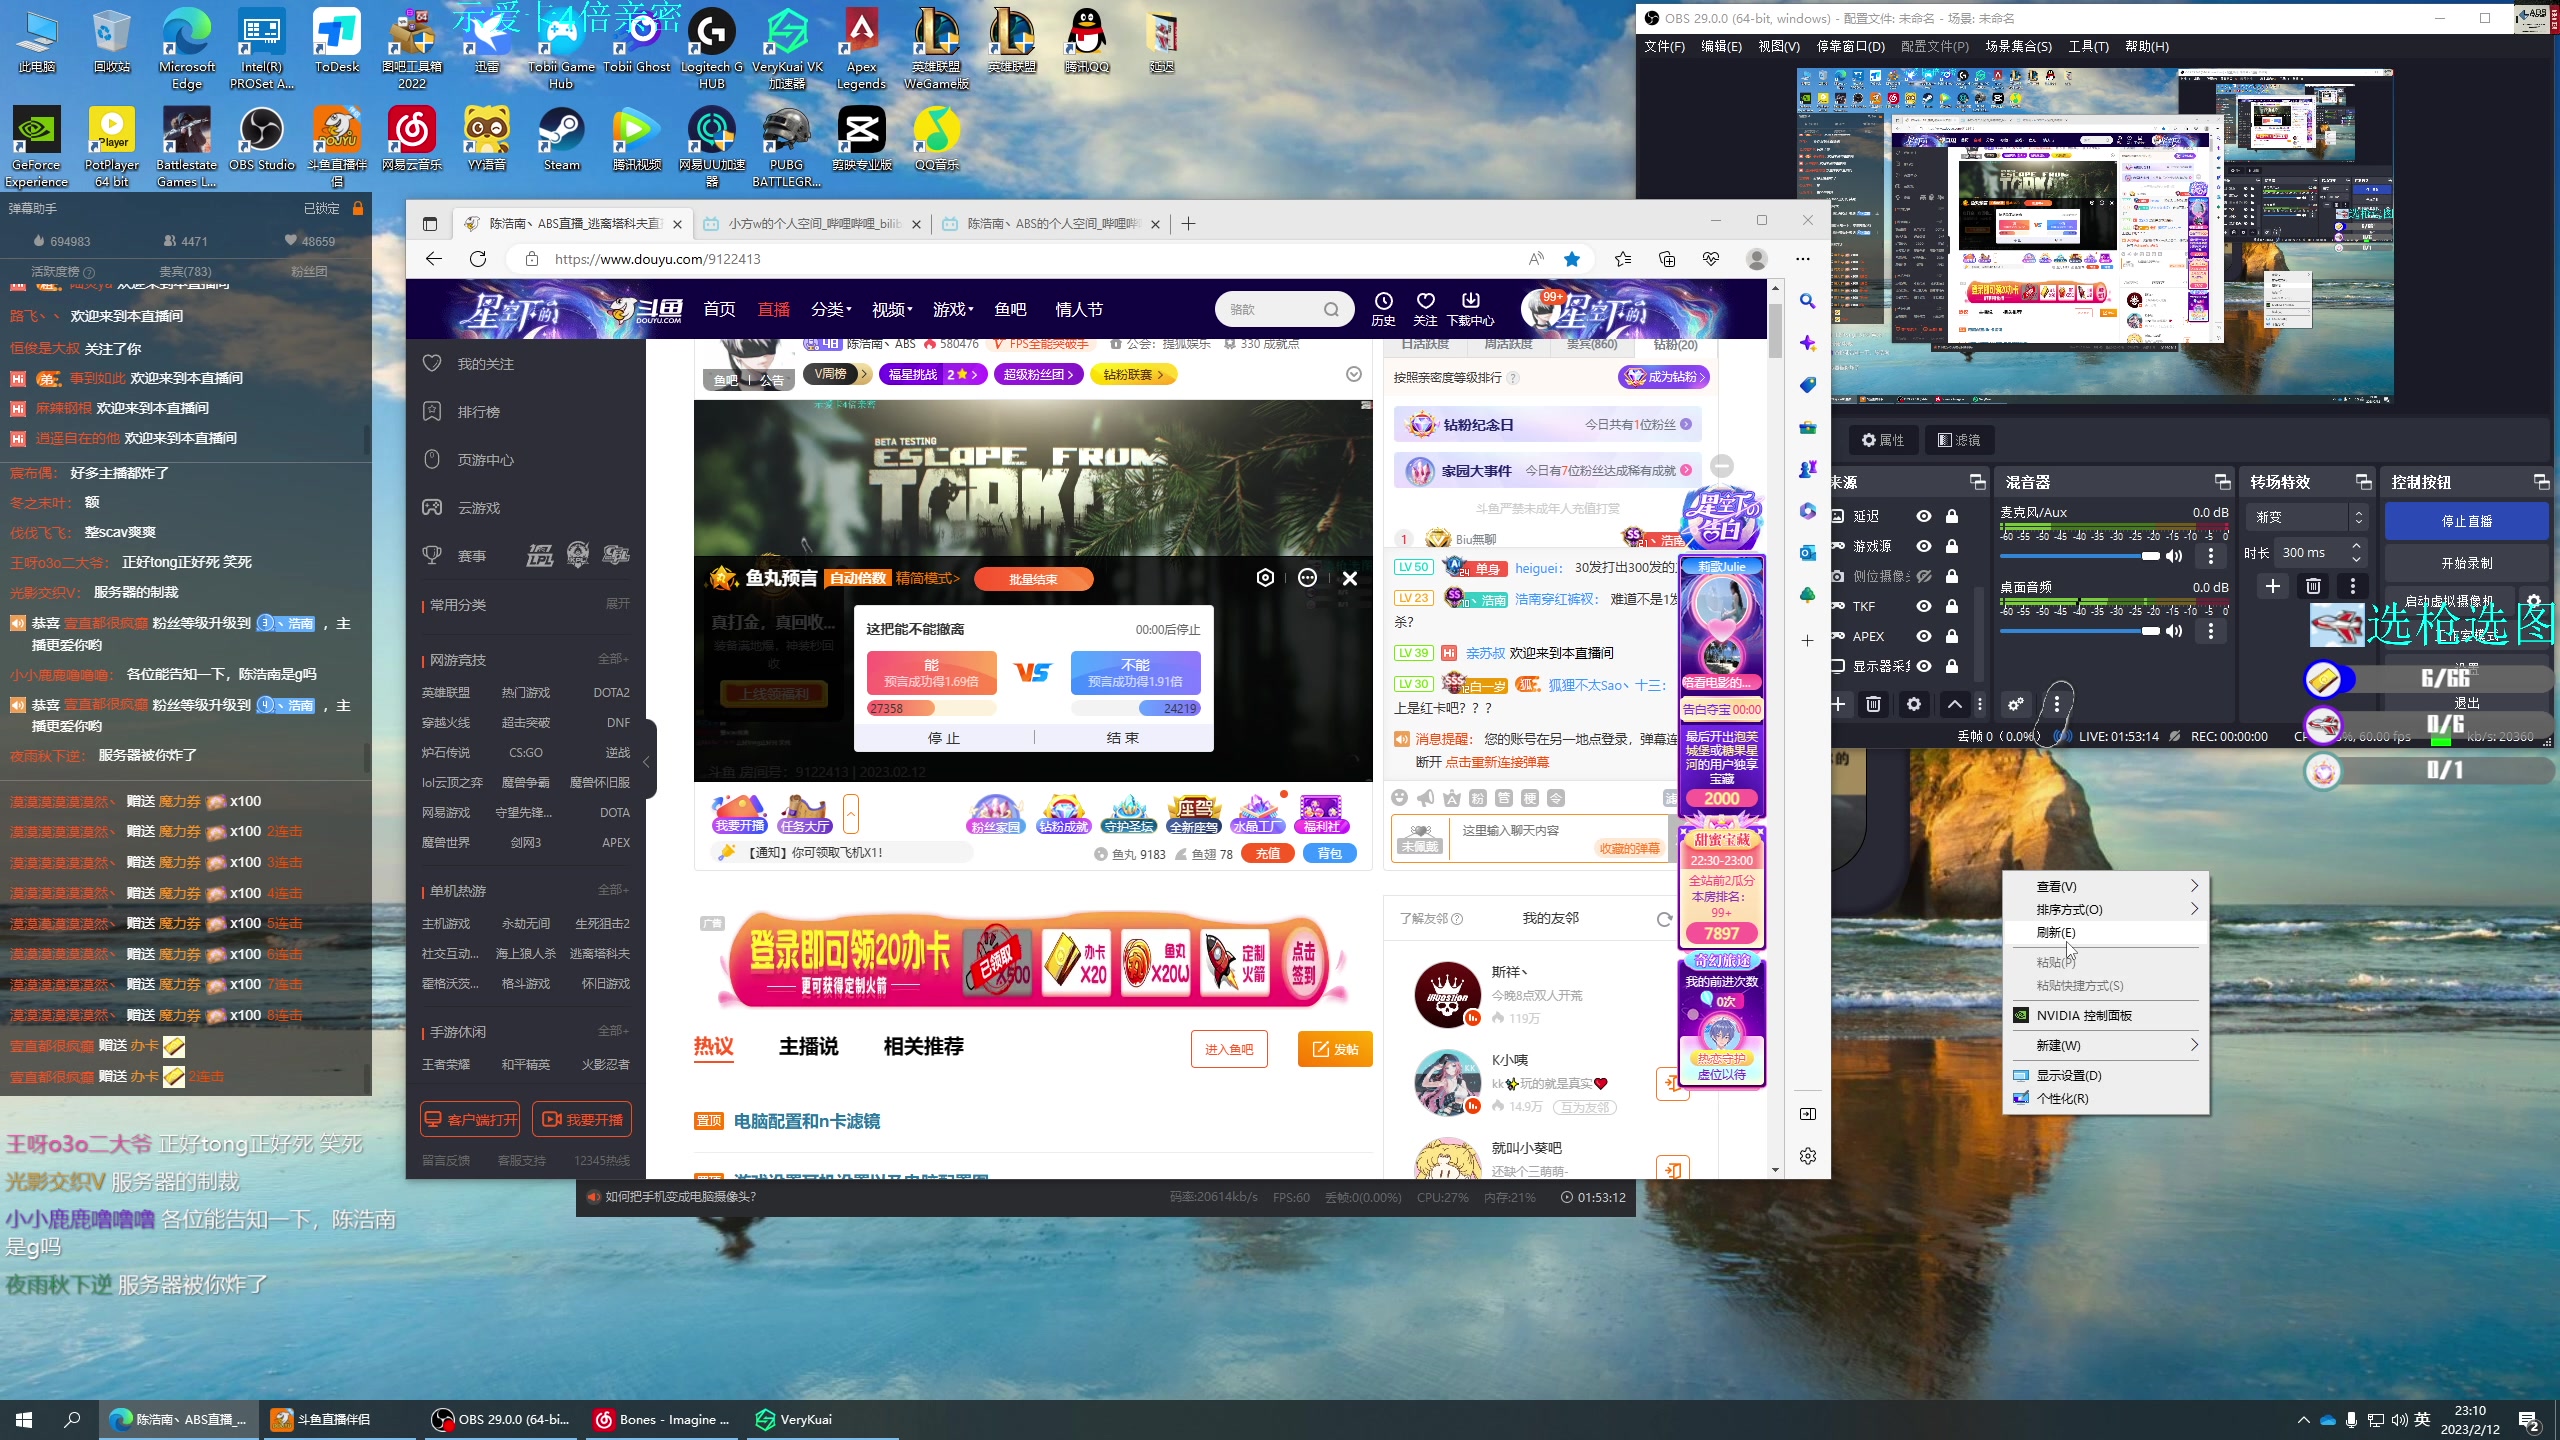Expand the 排序方式(O) submenu
The width and height of the screenshot is (2560, 1440).
pyautogui.click(x=2105, y=909)
